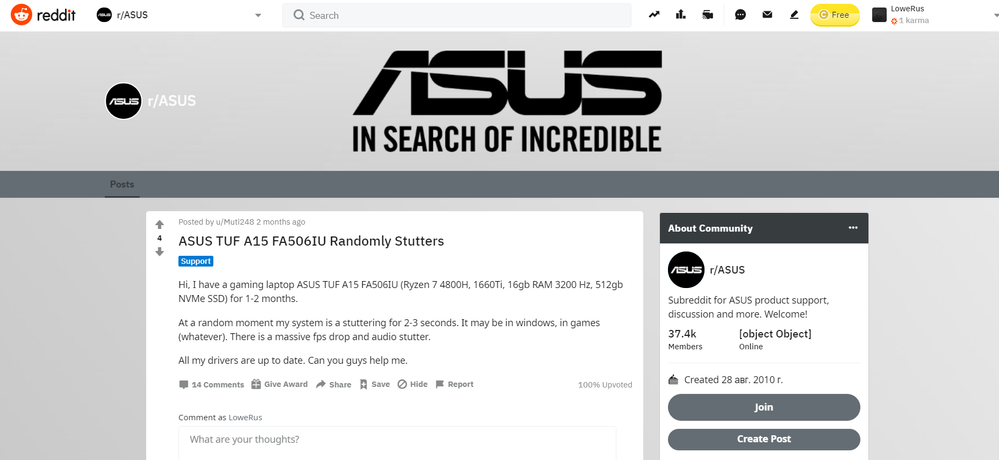Open the Popular trending arrow icon
The height and width of the screenshot is (460, 999).
point(654,15)
